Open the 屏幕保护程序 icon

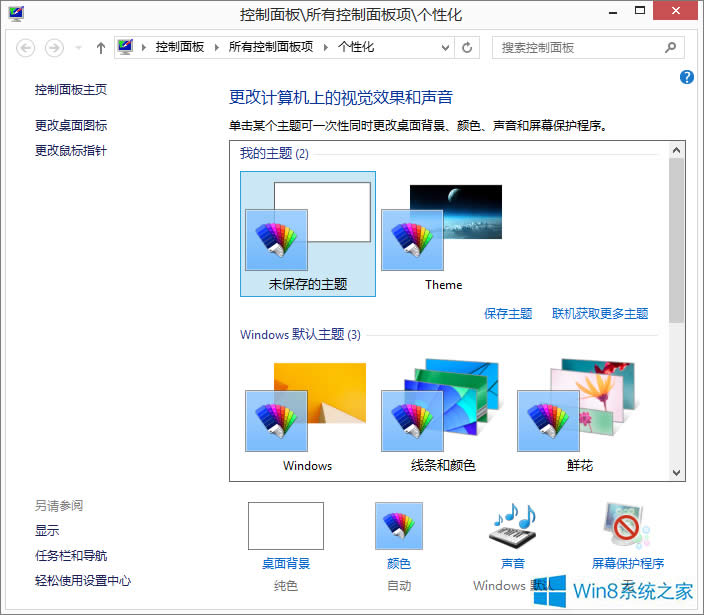(x=627, y=526)
